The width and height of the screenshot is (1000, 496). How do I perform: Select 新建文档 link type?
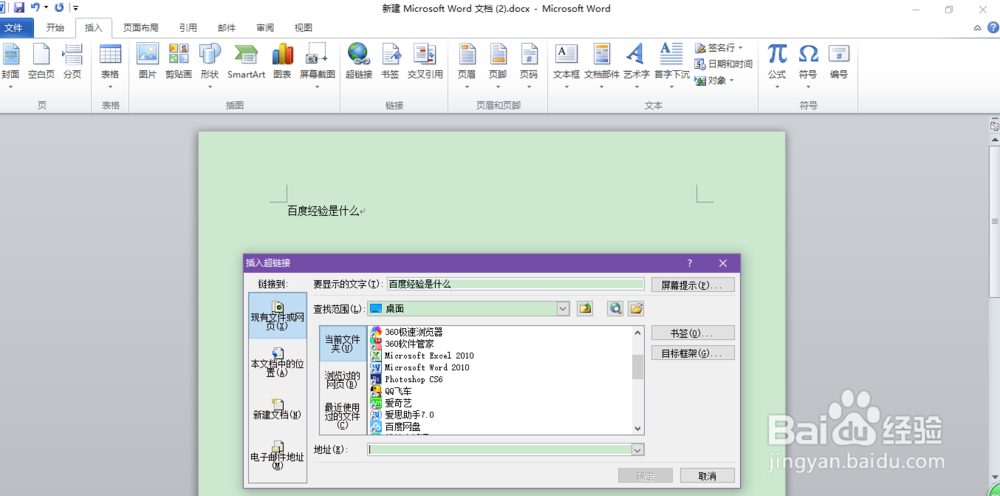[277, 408]
